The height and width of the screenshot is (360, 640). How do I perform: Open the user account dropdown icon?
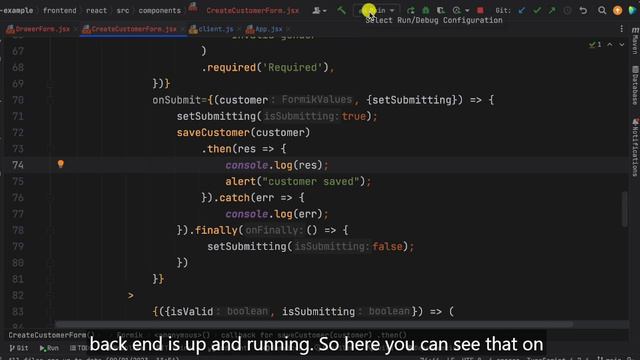319,10
